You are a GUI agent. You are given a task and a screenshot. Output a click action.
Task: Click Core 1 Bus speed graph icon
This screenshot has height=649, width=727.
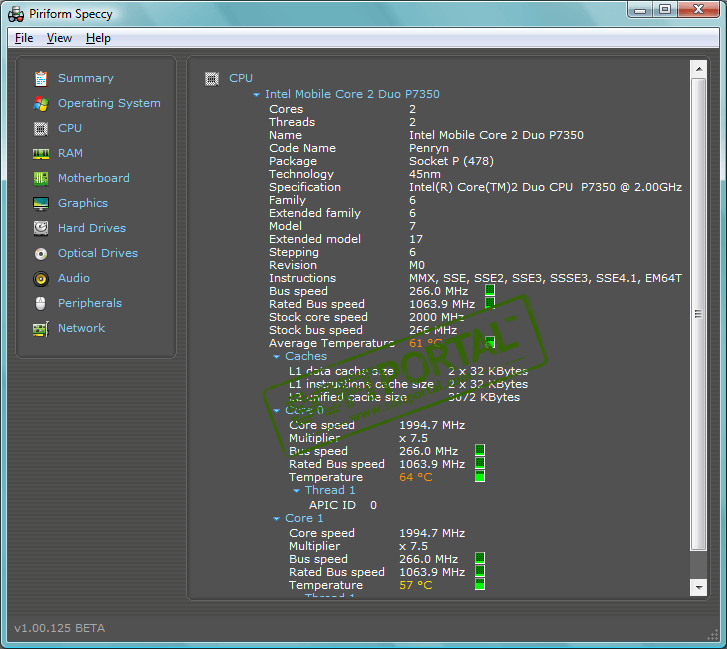pyautogui.click(x=480, y=558)
